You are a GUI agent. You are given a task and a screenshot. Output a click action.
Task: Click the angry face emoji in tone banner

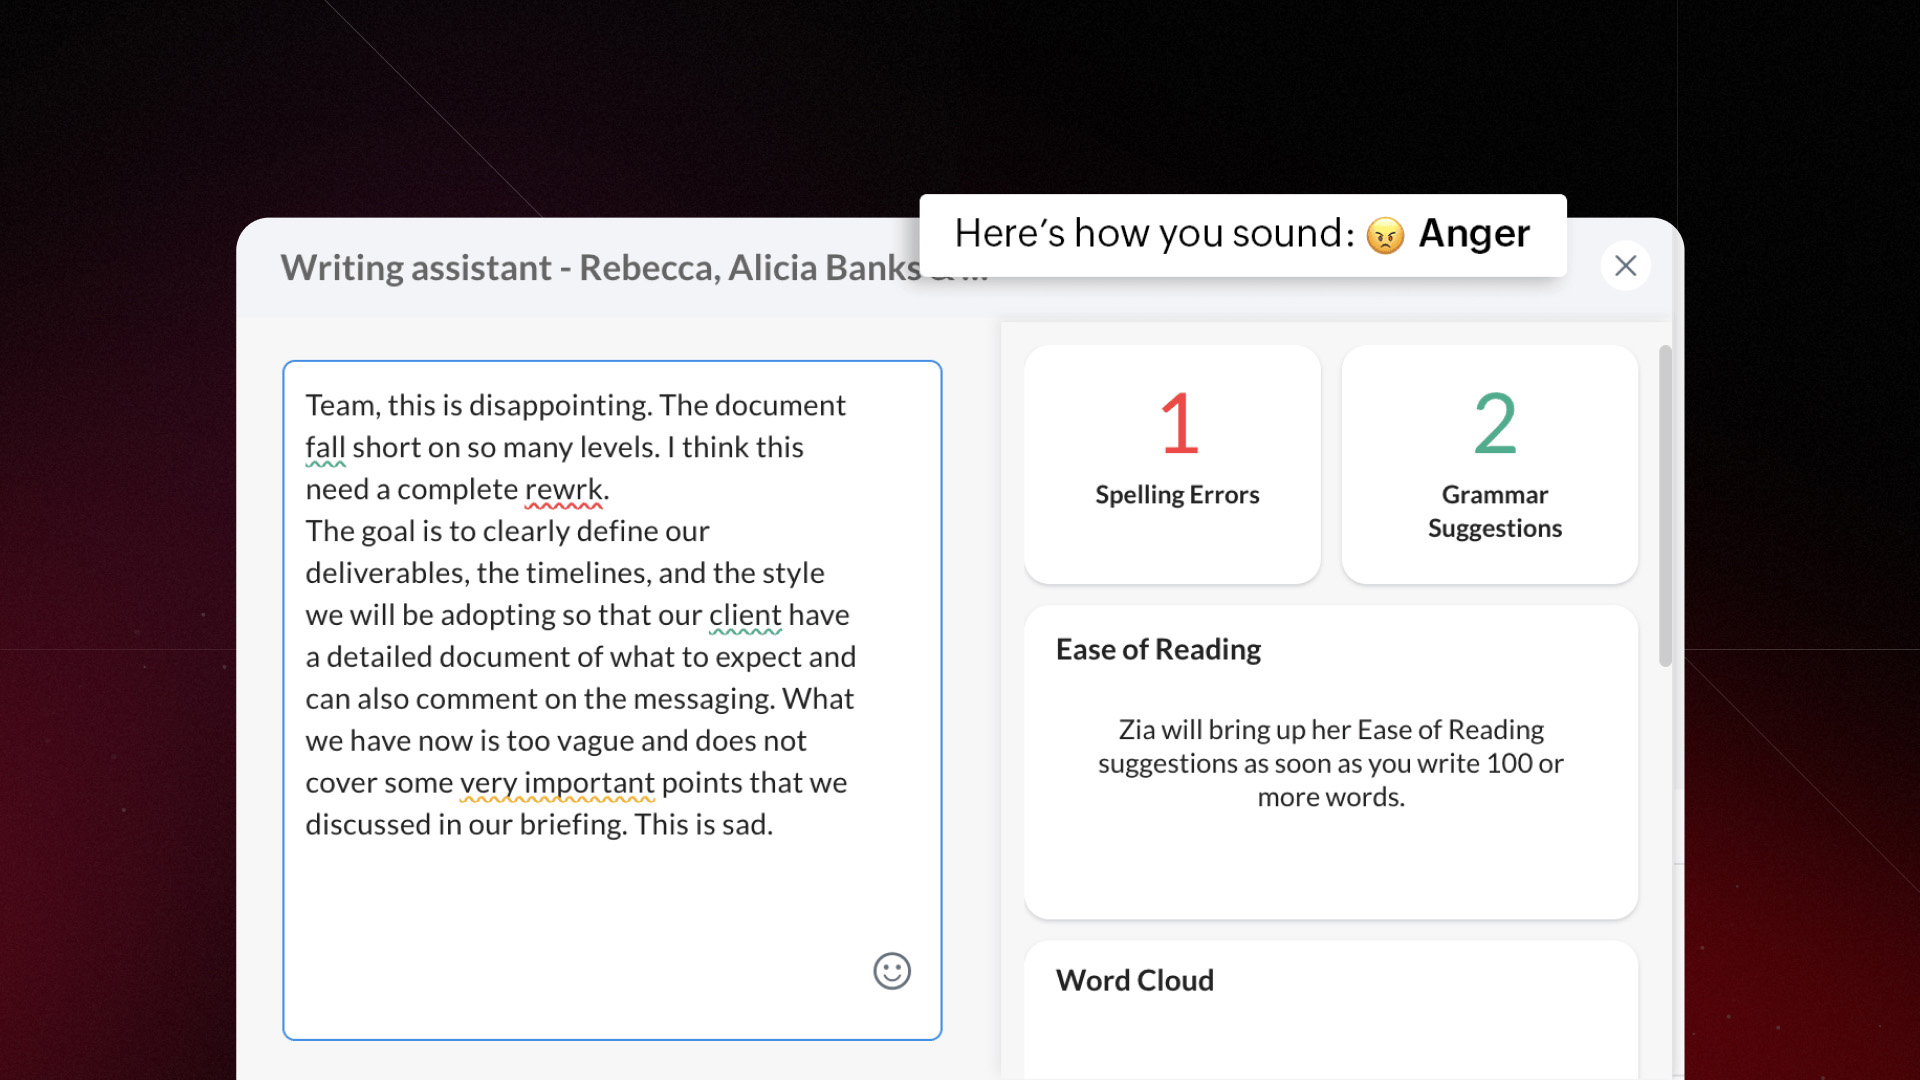(1385, 235)
